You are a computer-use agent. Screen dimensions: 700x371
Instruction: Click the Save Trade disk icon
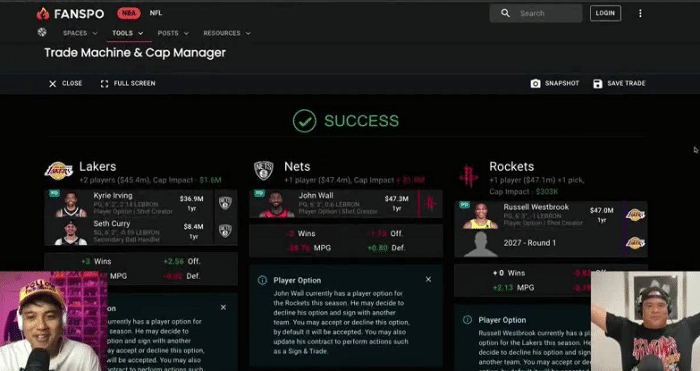click(597, 83)
